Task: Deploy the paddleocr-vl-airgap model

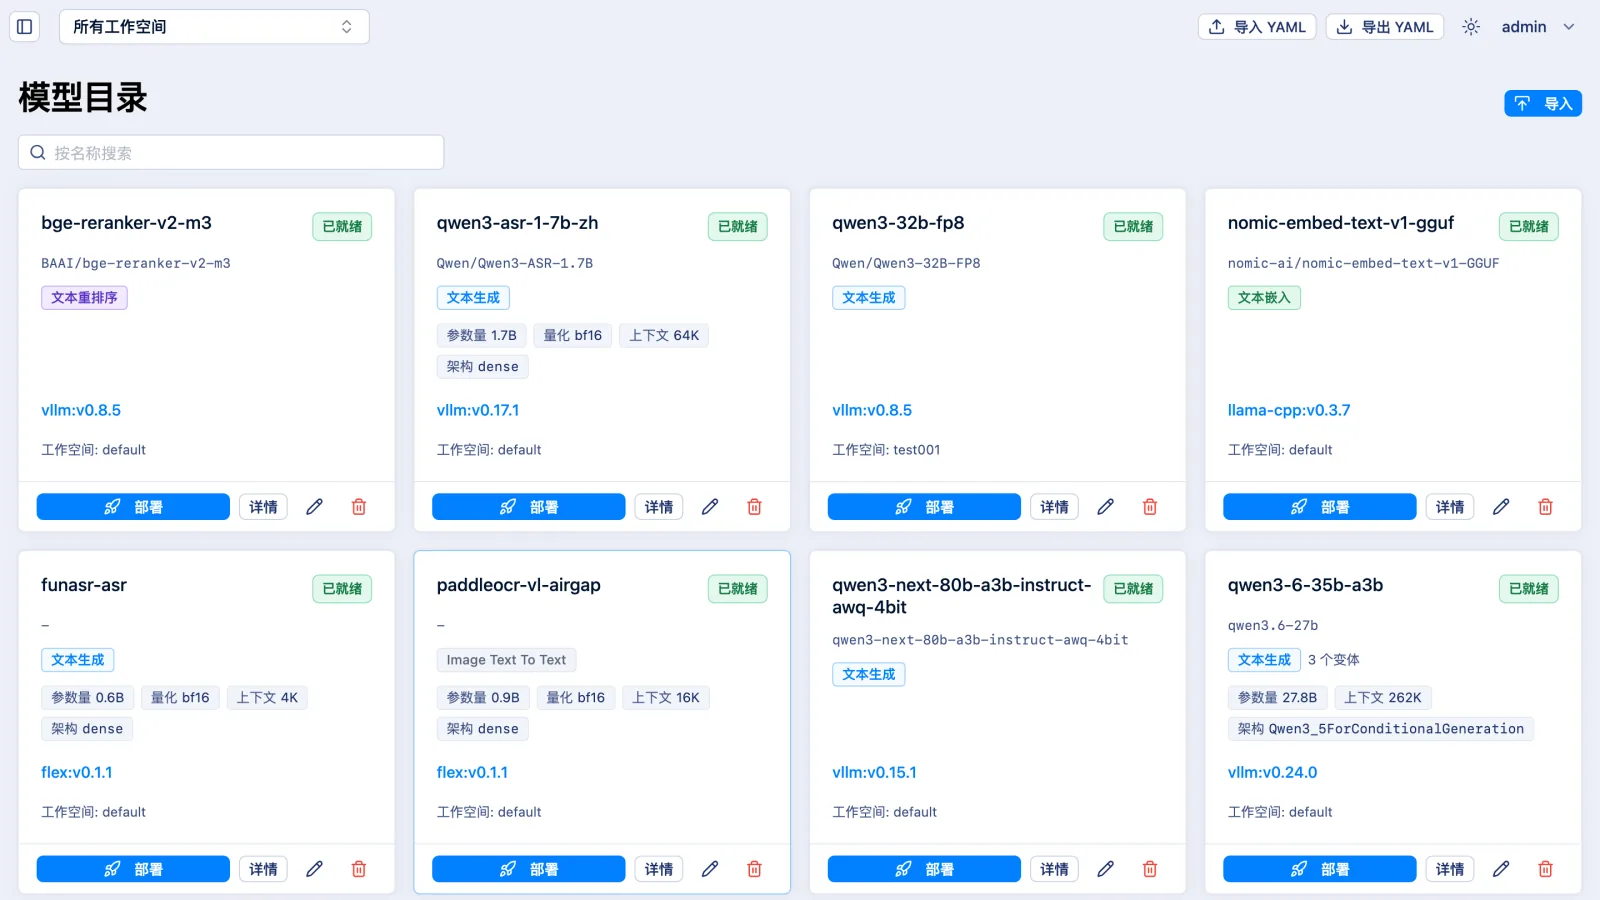Action: tap(529, 869)
